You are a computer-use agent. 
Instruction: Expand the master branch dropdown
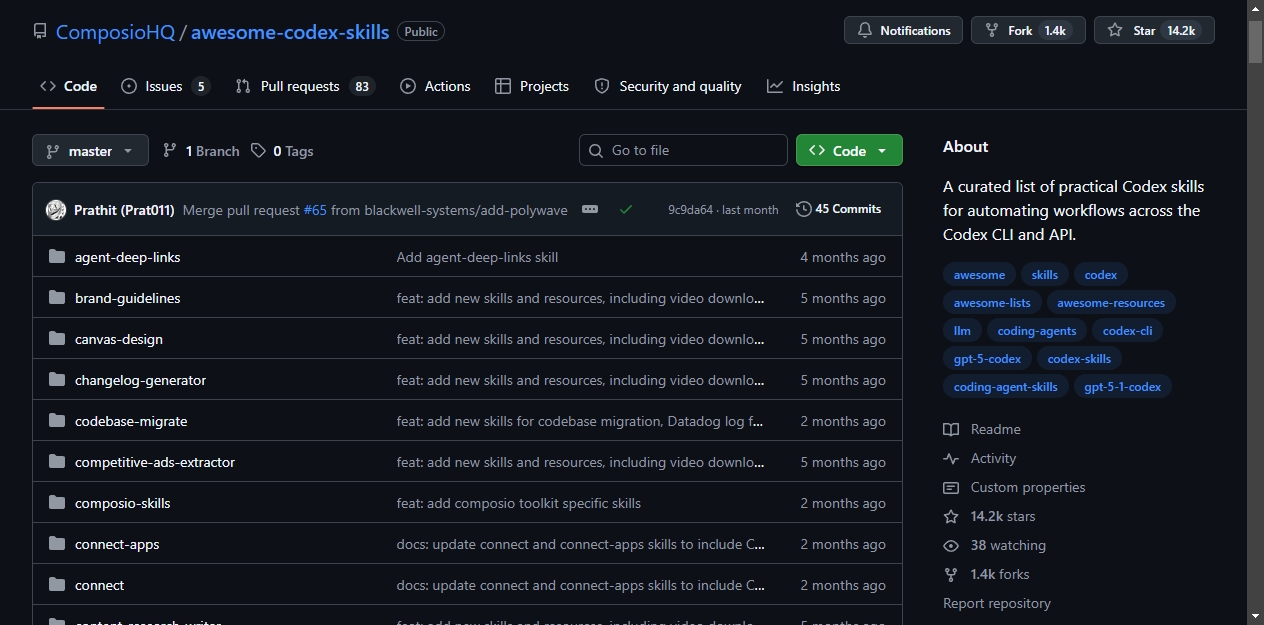[90, 150]
